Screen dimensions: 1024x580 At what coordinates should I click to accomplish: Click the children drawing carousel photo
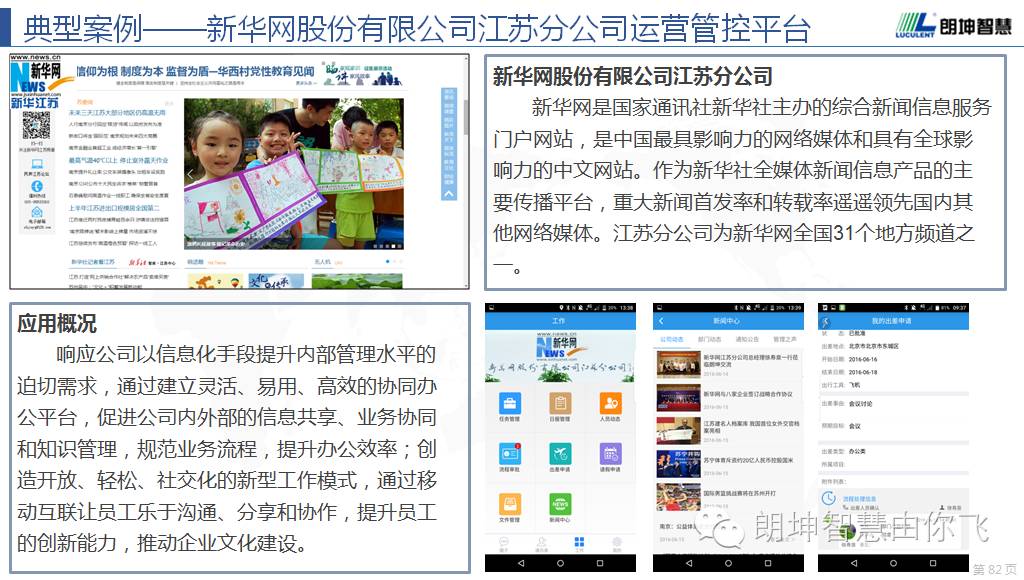tap(294, 174)
